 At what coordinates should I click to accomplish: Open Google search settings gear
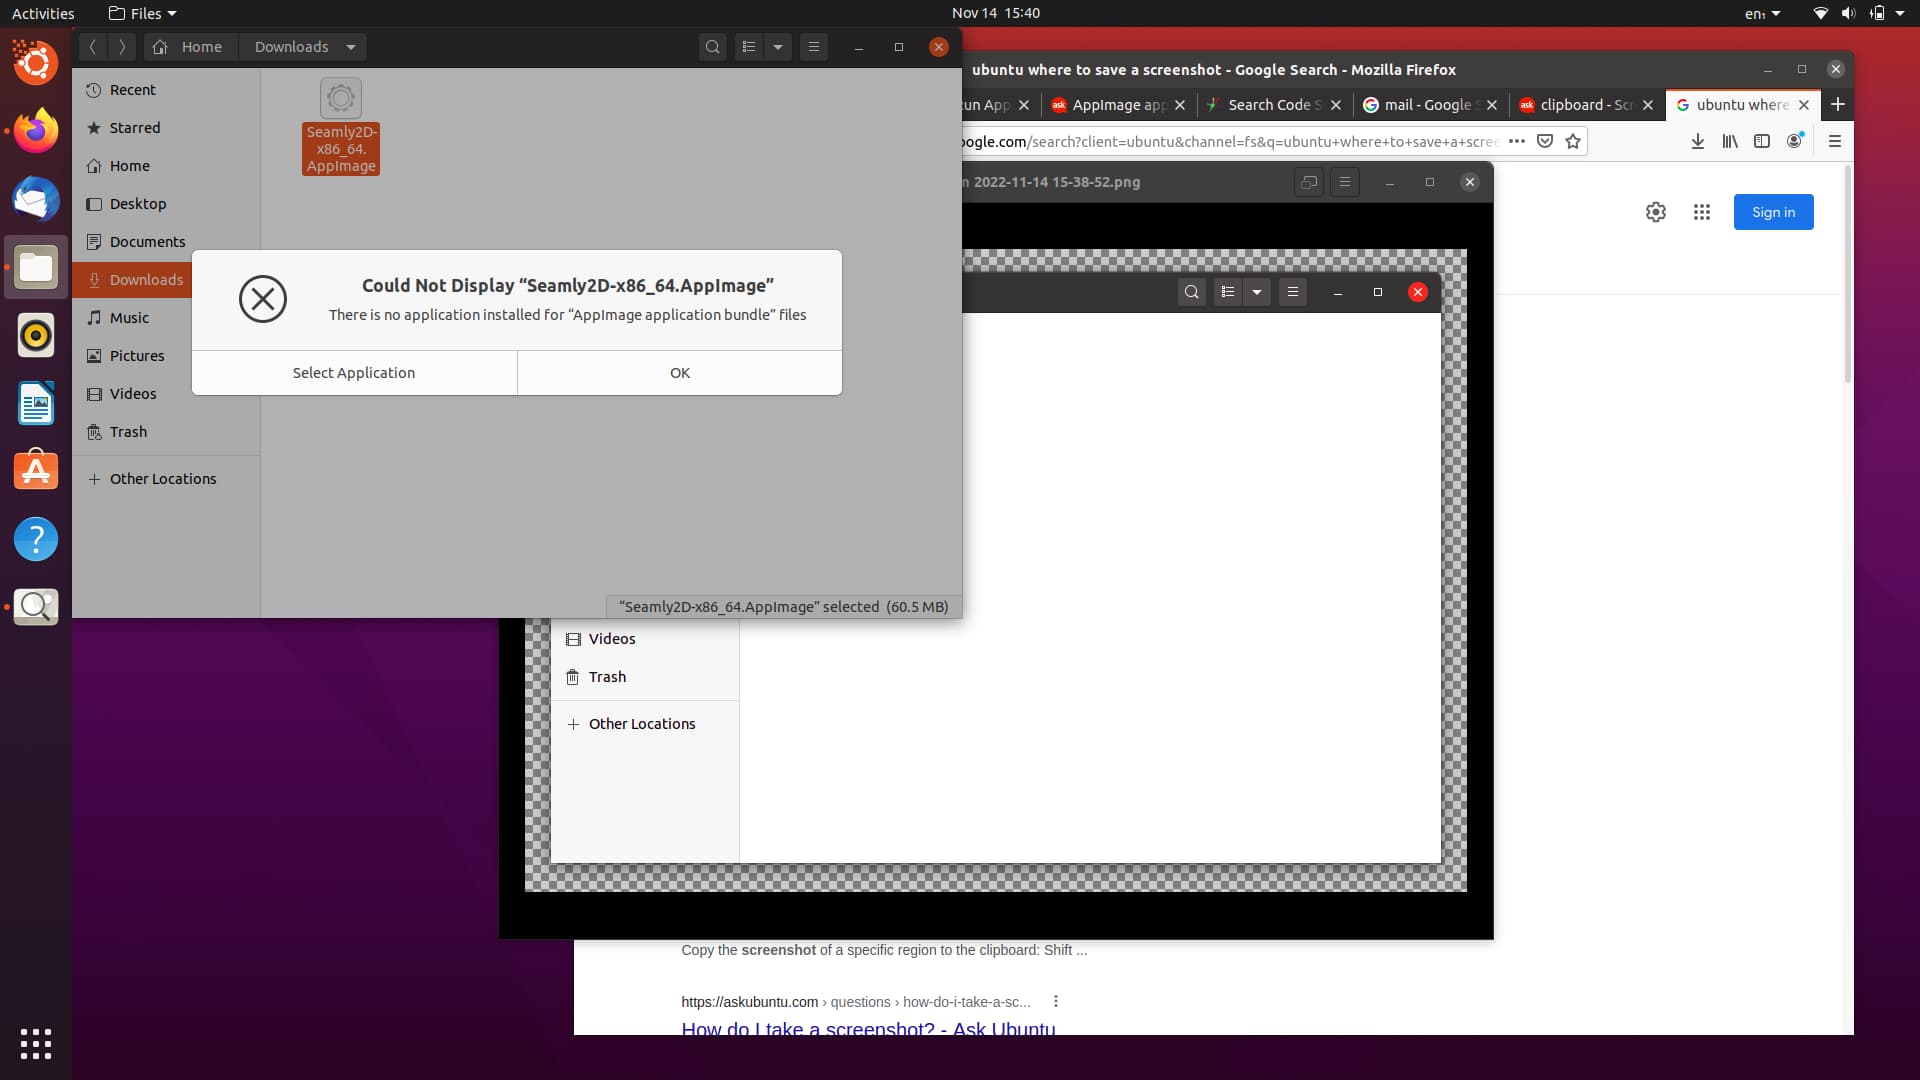[1656, 212]
